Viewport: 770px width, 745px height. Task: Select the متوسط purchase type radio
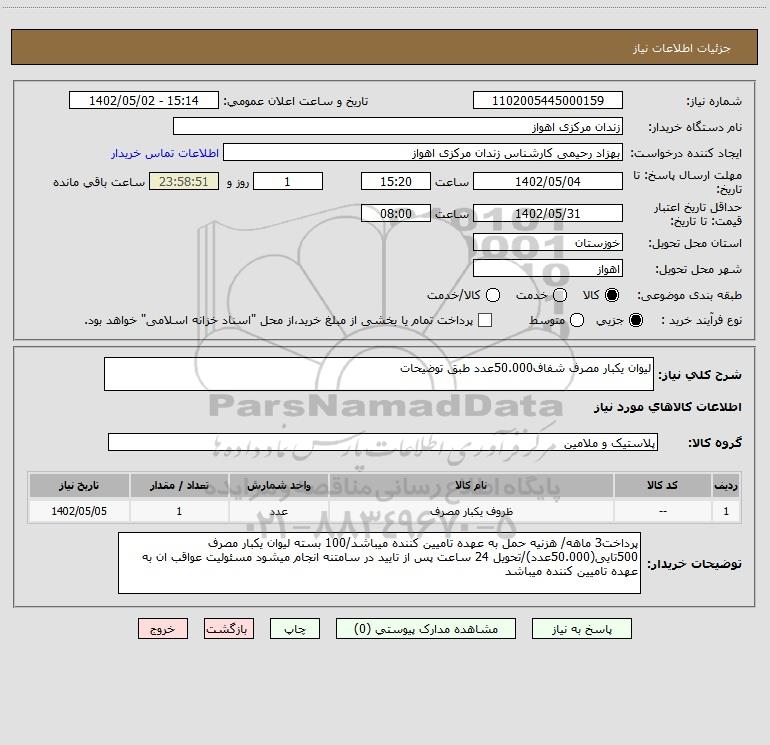pyautogui.click(x=577, y=320)
